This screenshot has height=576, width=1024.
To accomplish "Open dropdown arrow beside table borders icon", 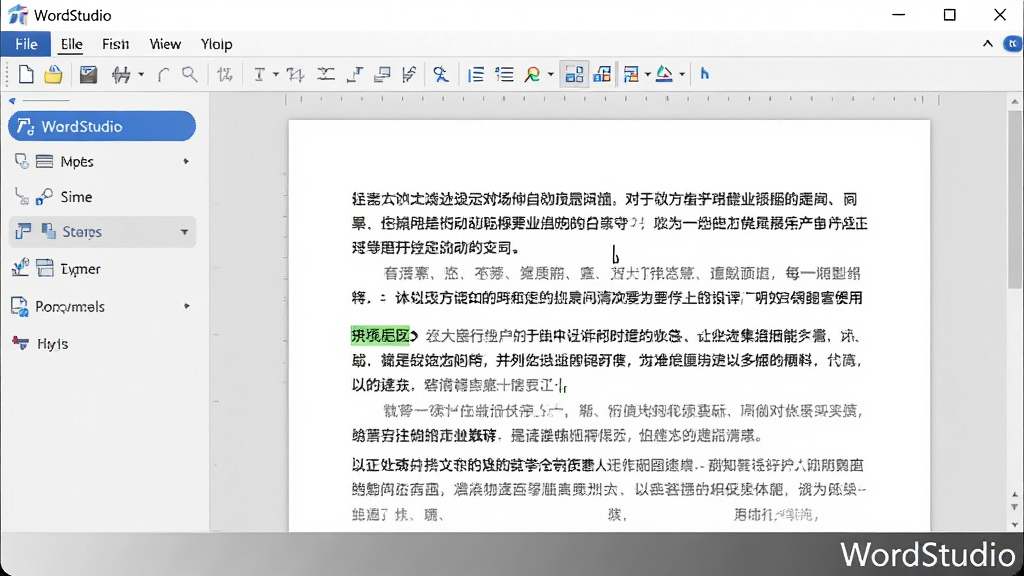I will (647, 74).
